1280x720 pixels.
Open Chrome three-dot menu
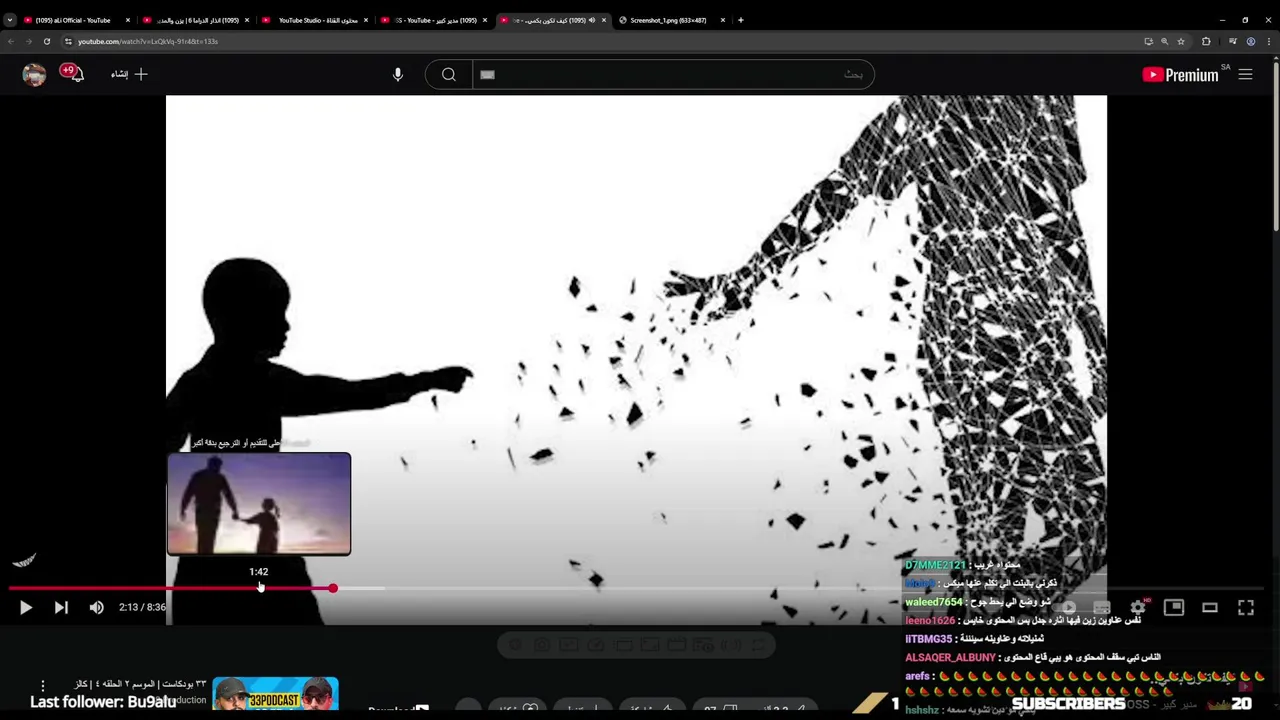coord(1269,41)
